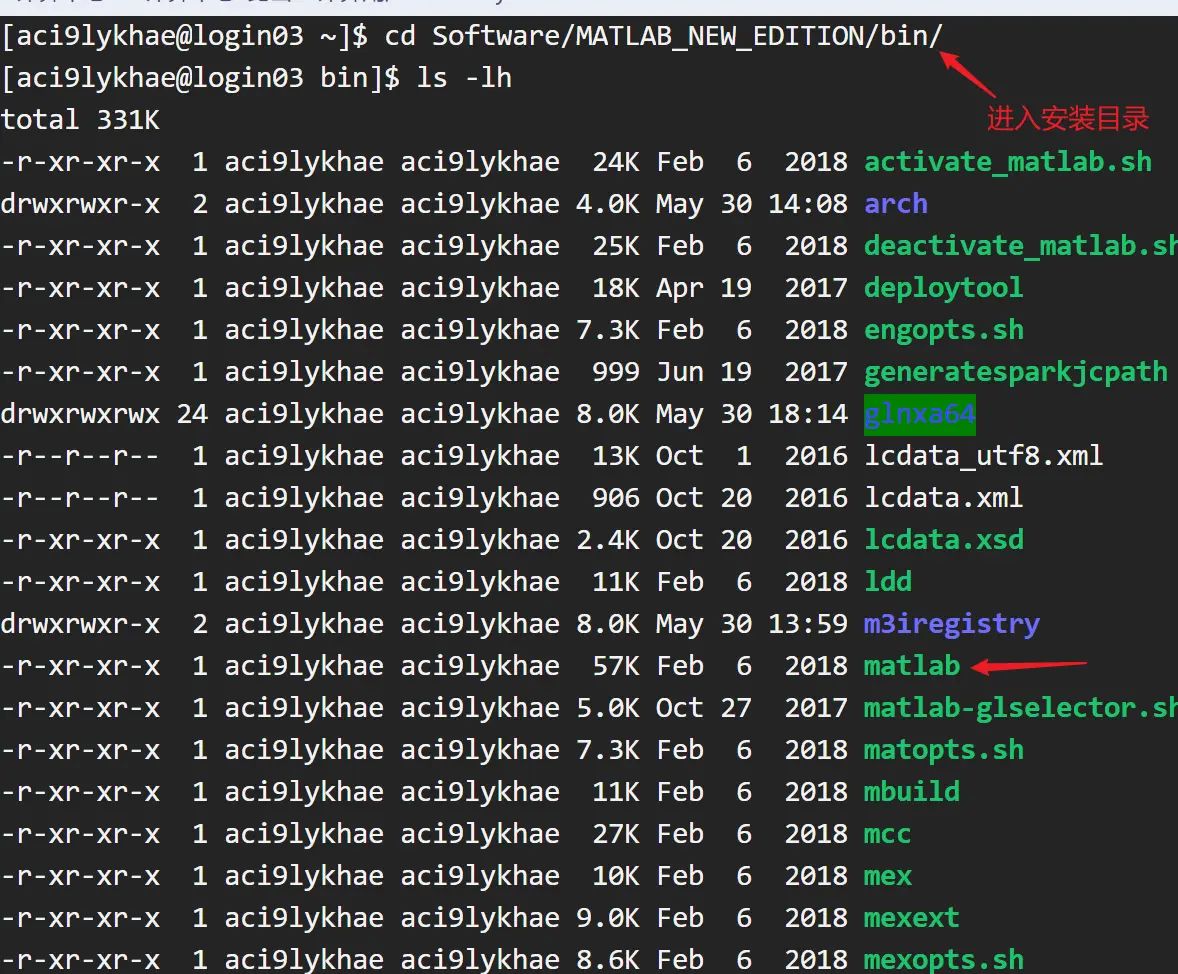Select the mex file entry
The image size is (1178, 974).
point(887,876)
